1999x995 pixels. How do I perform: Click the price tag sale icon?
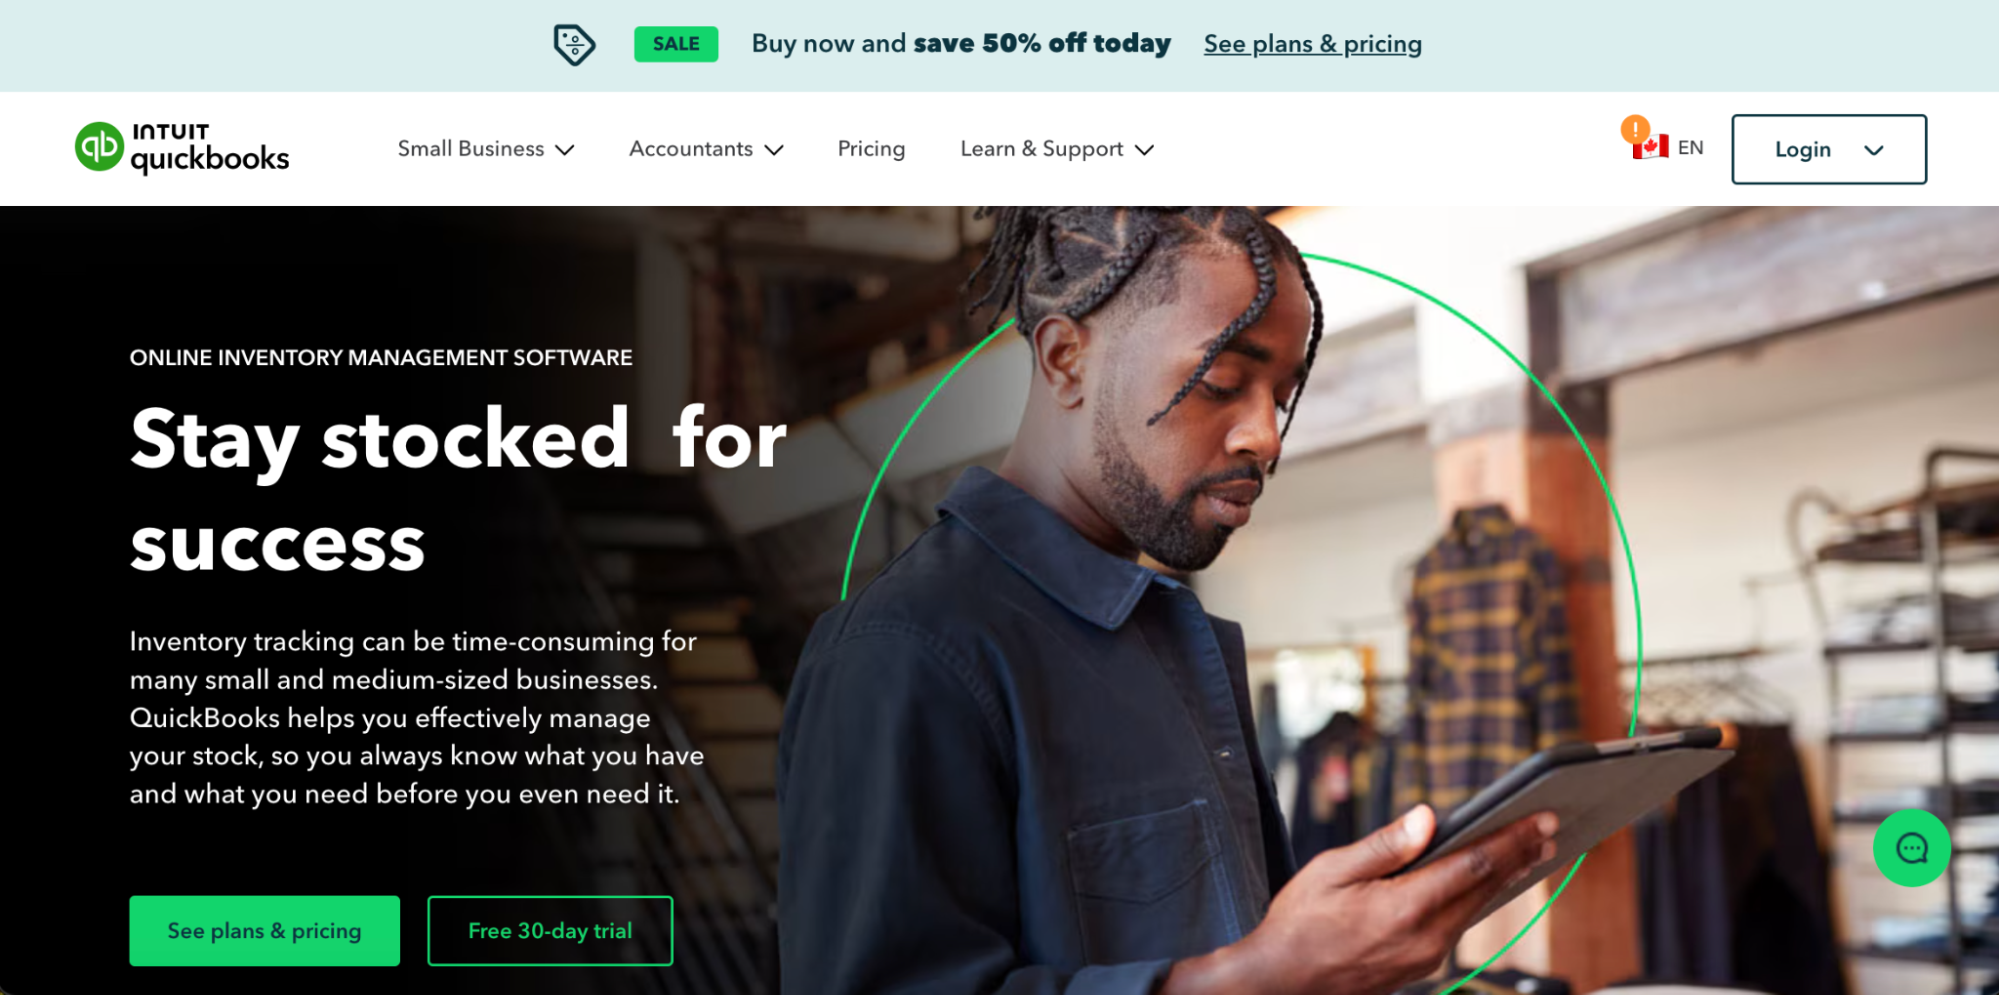pyautogui.click(x=574, y=44)
